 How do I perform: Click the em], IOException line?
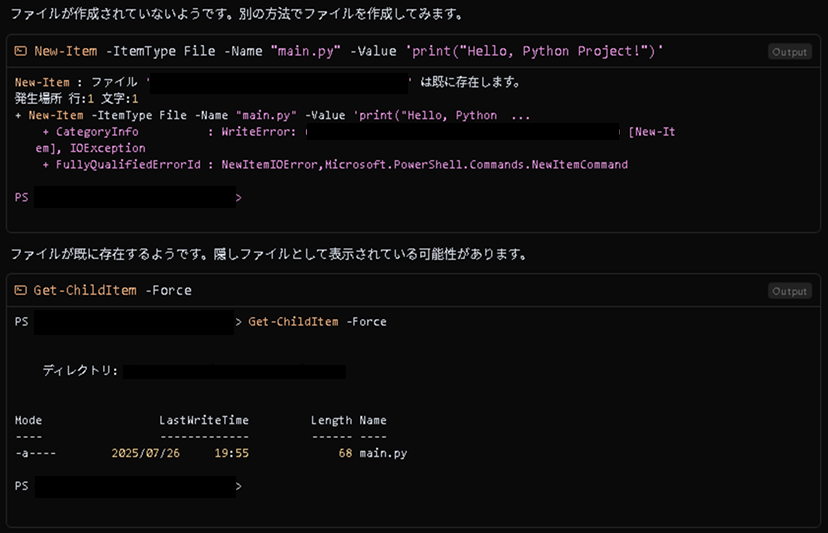click(90, 148)
